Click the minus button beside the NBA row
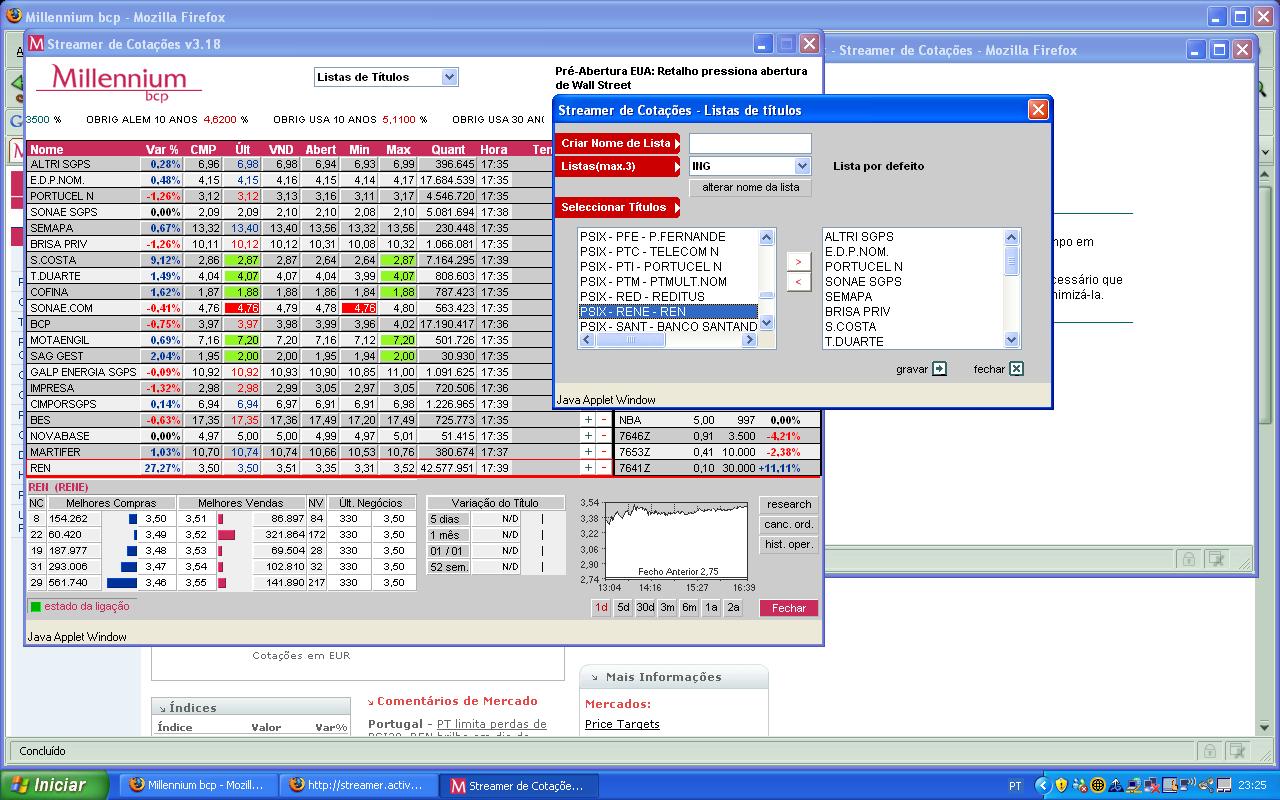 (603, 420)
